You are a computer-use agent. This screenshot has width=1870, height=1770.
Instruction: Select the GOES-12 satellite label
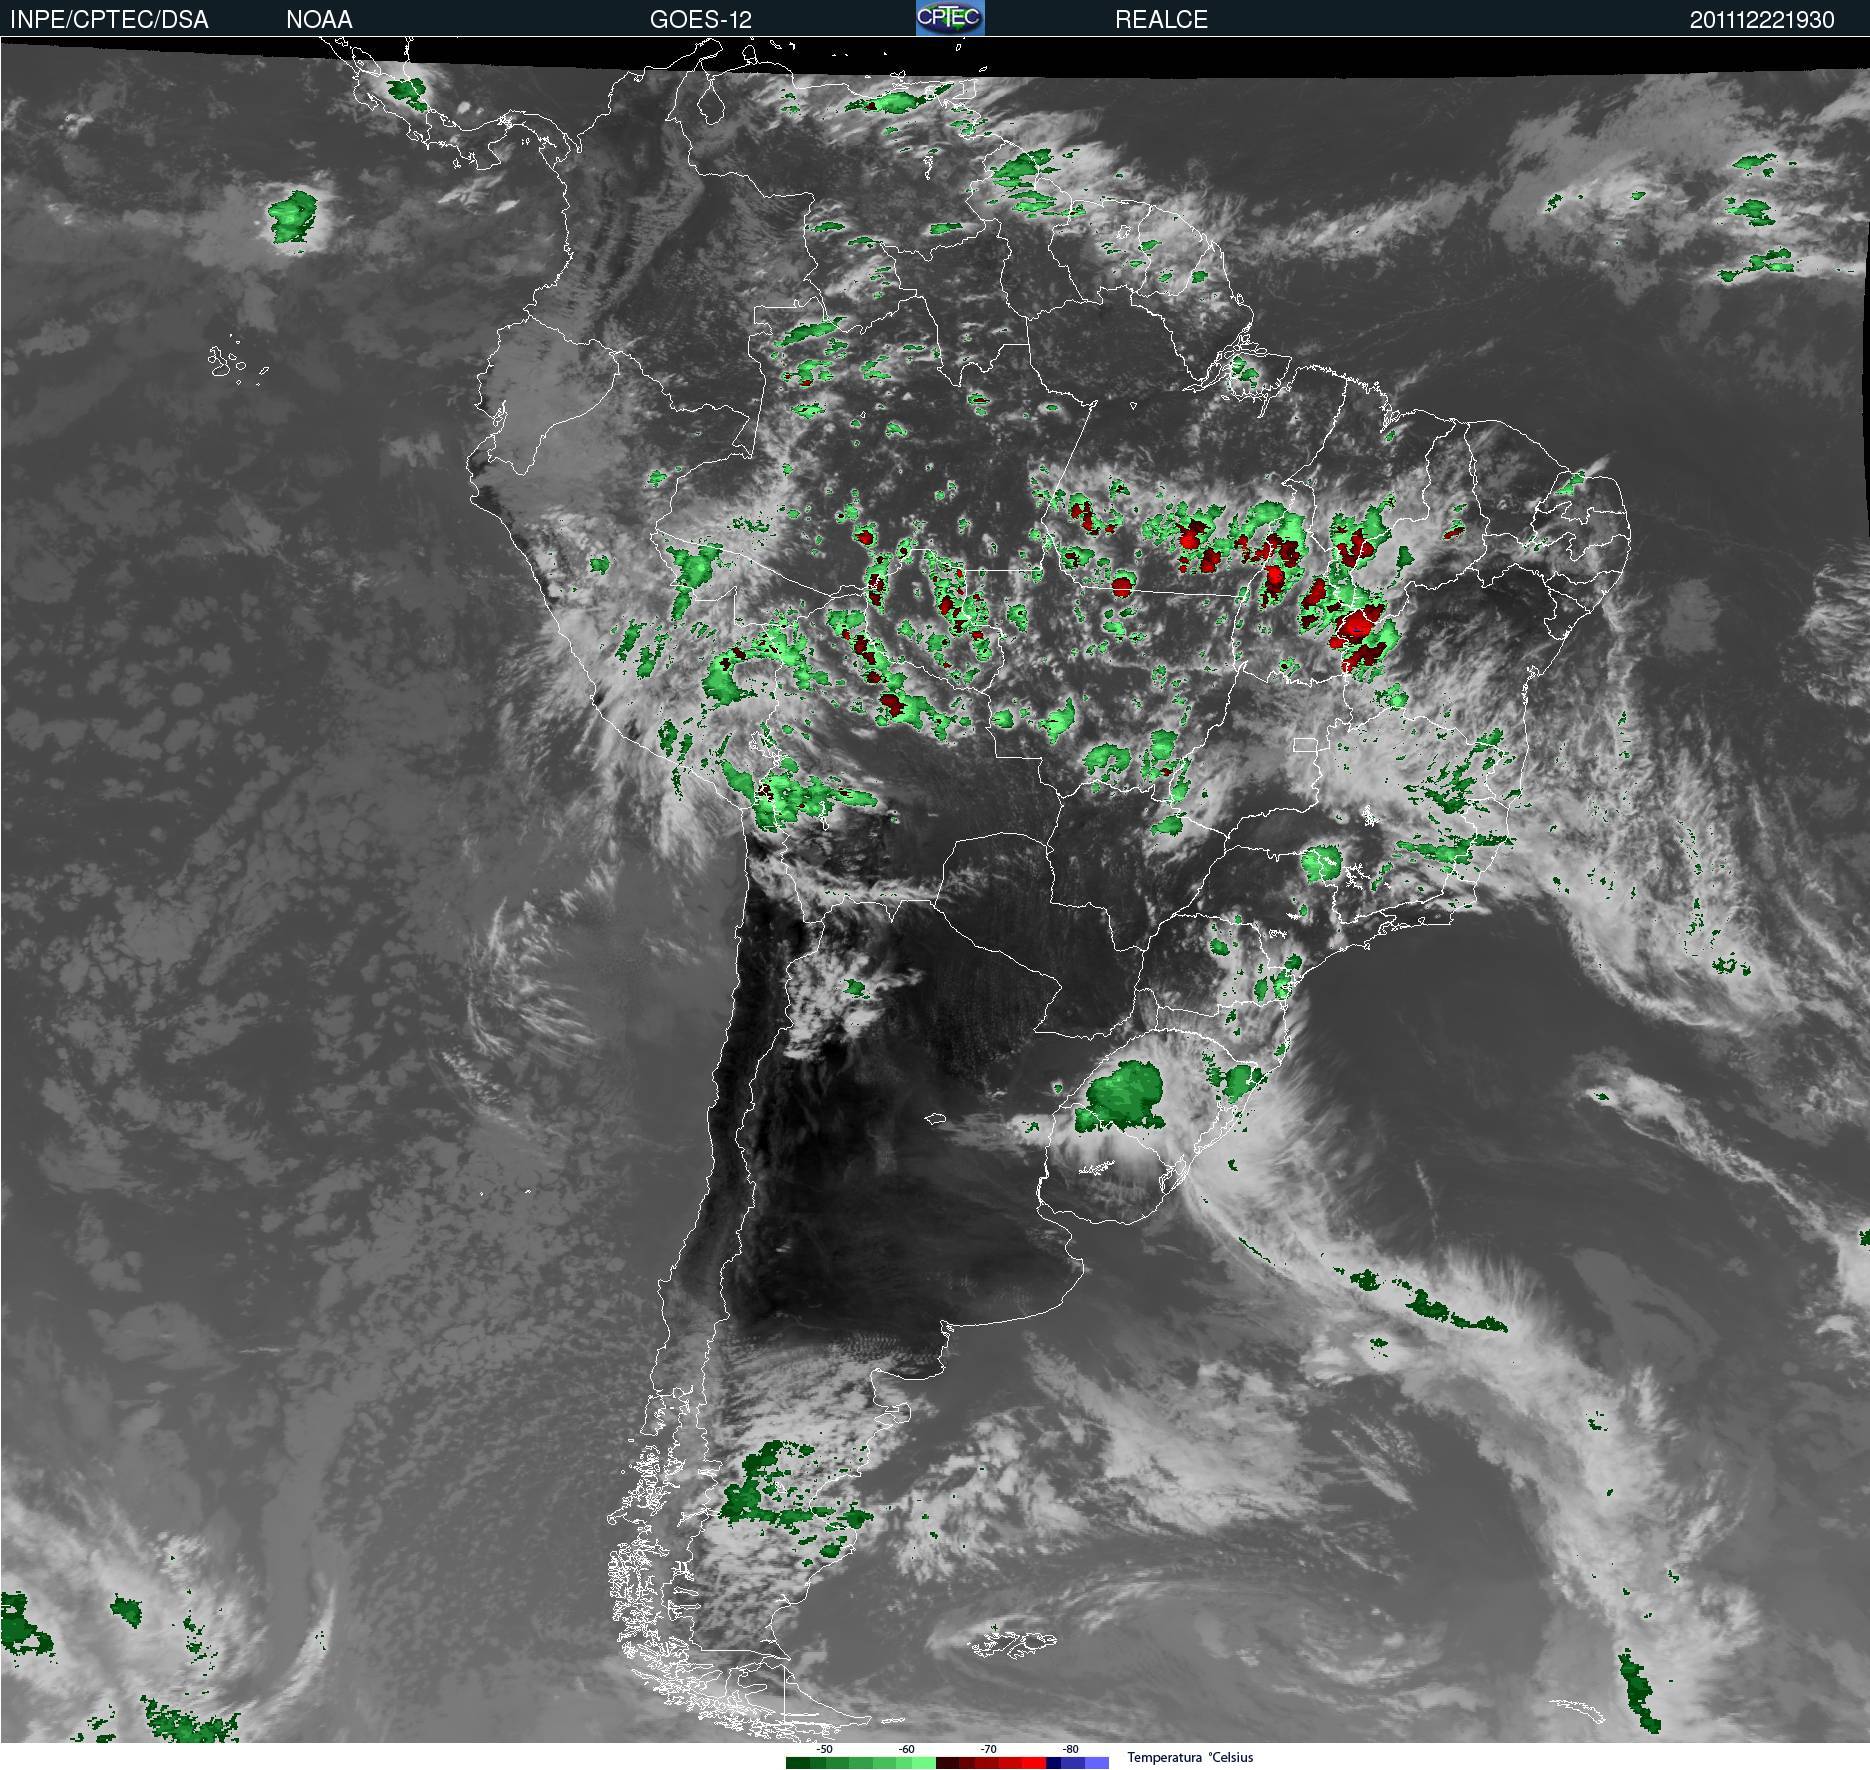click(x=700, y=20)
